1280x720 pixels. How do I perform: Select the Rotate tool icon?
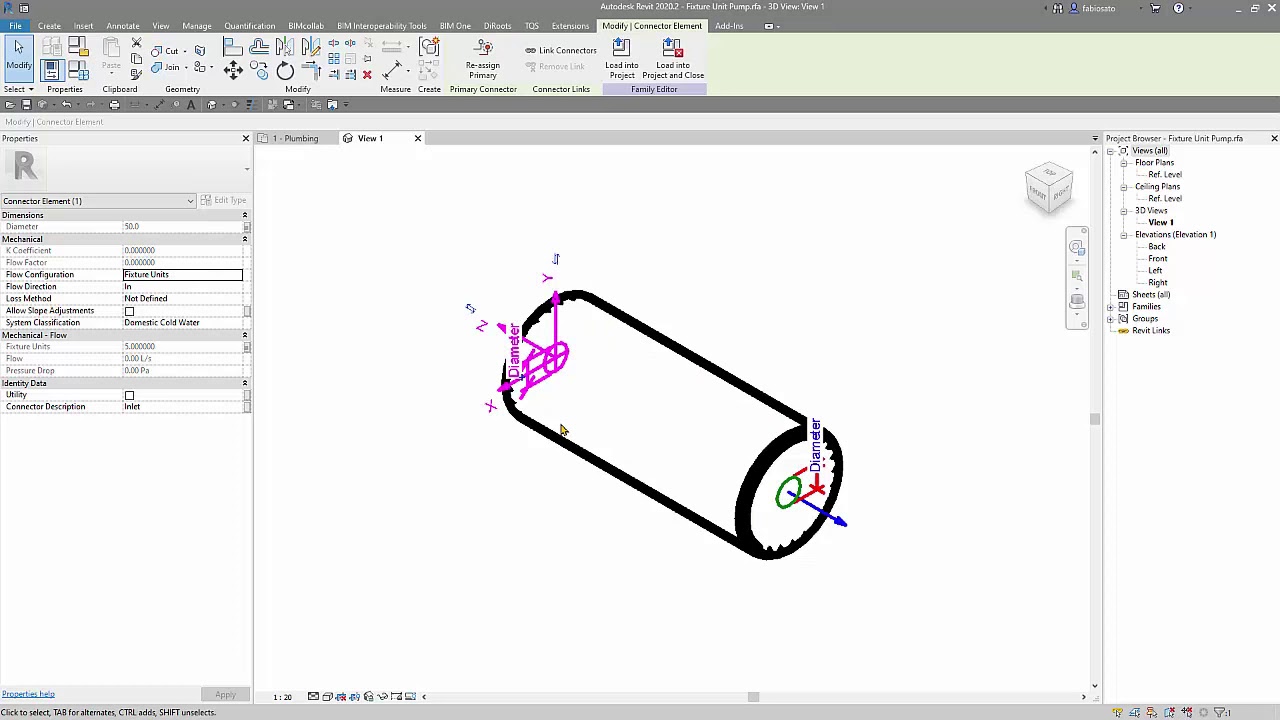285,69
